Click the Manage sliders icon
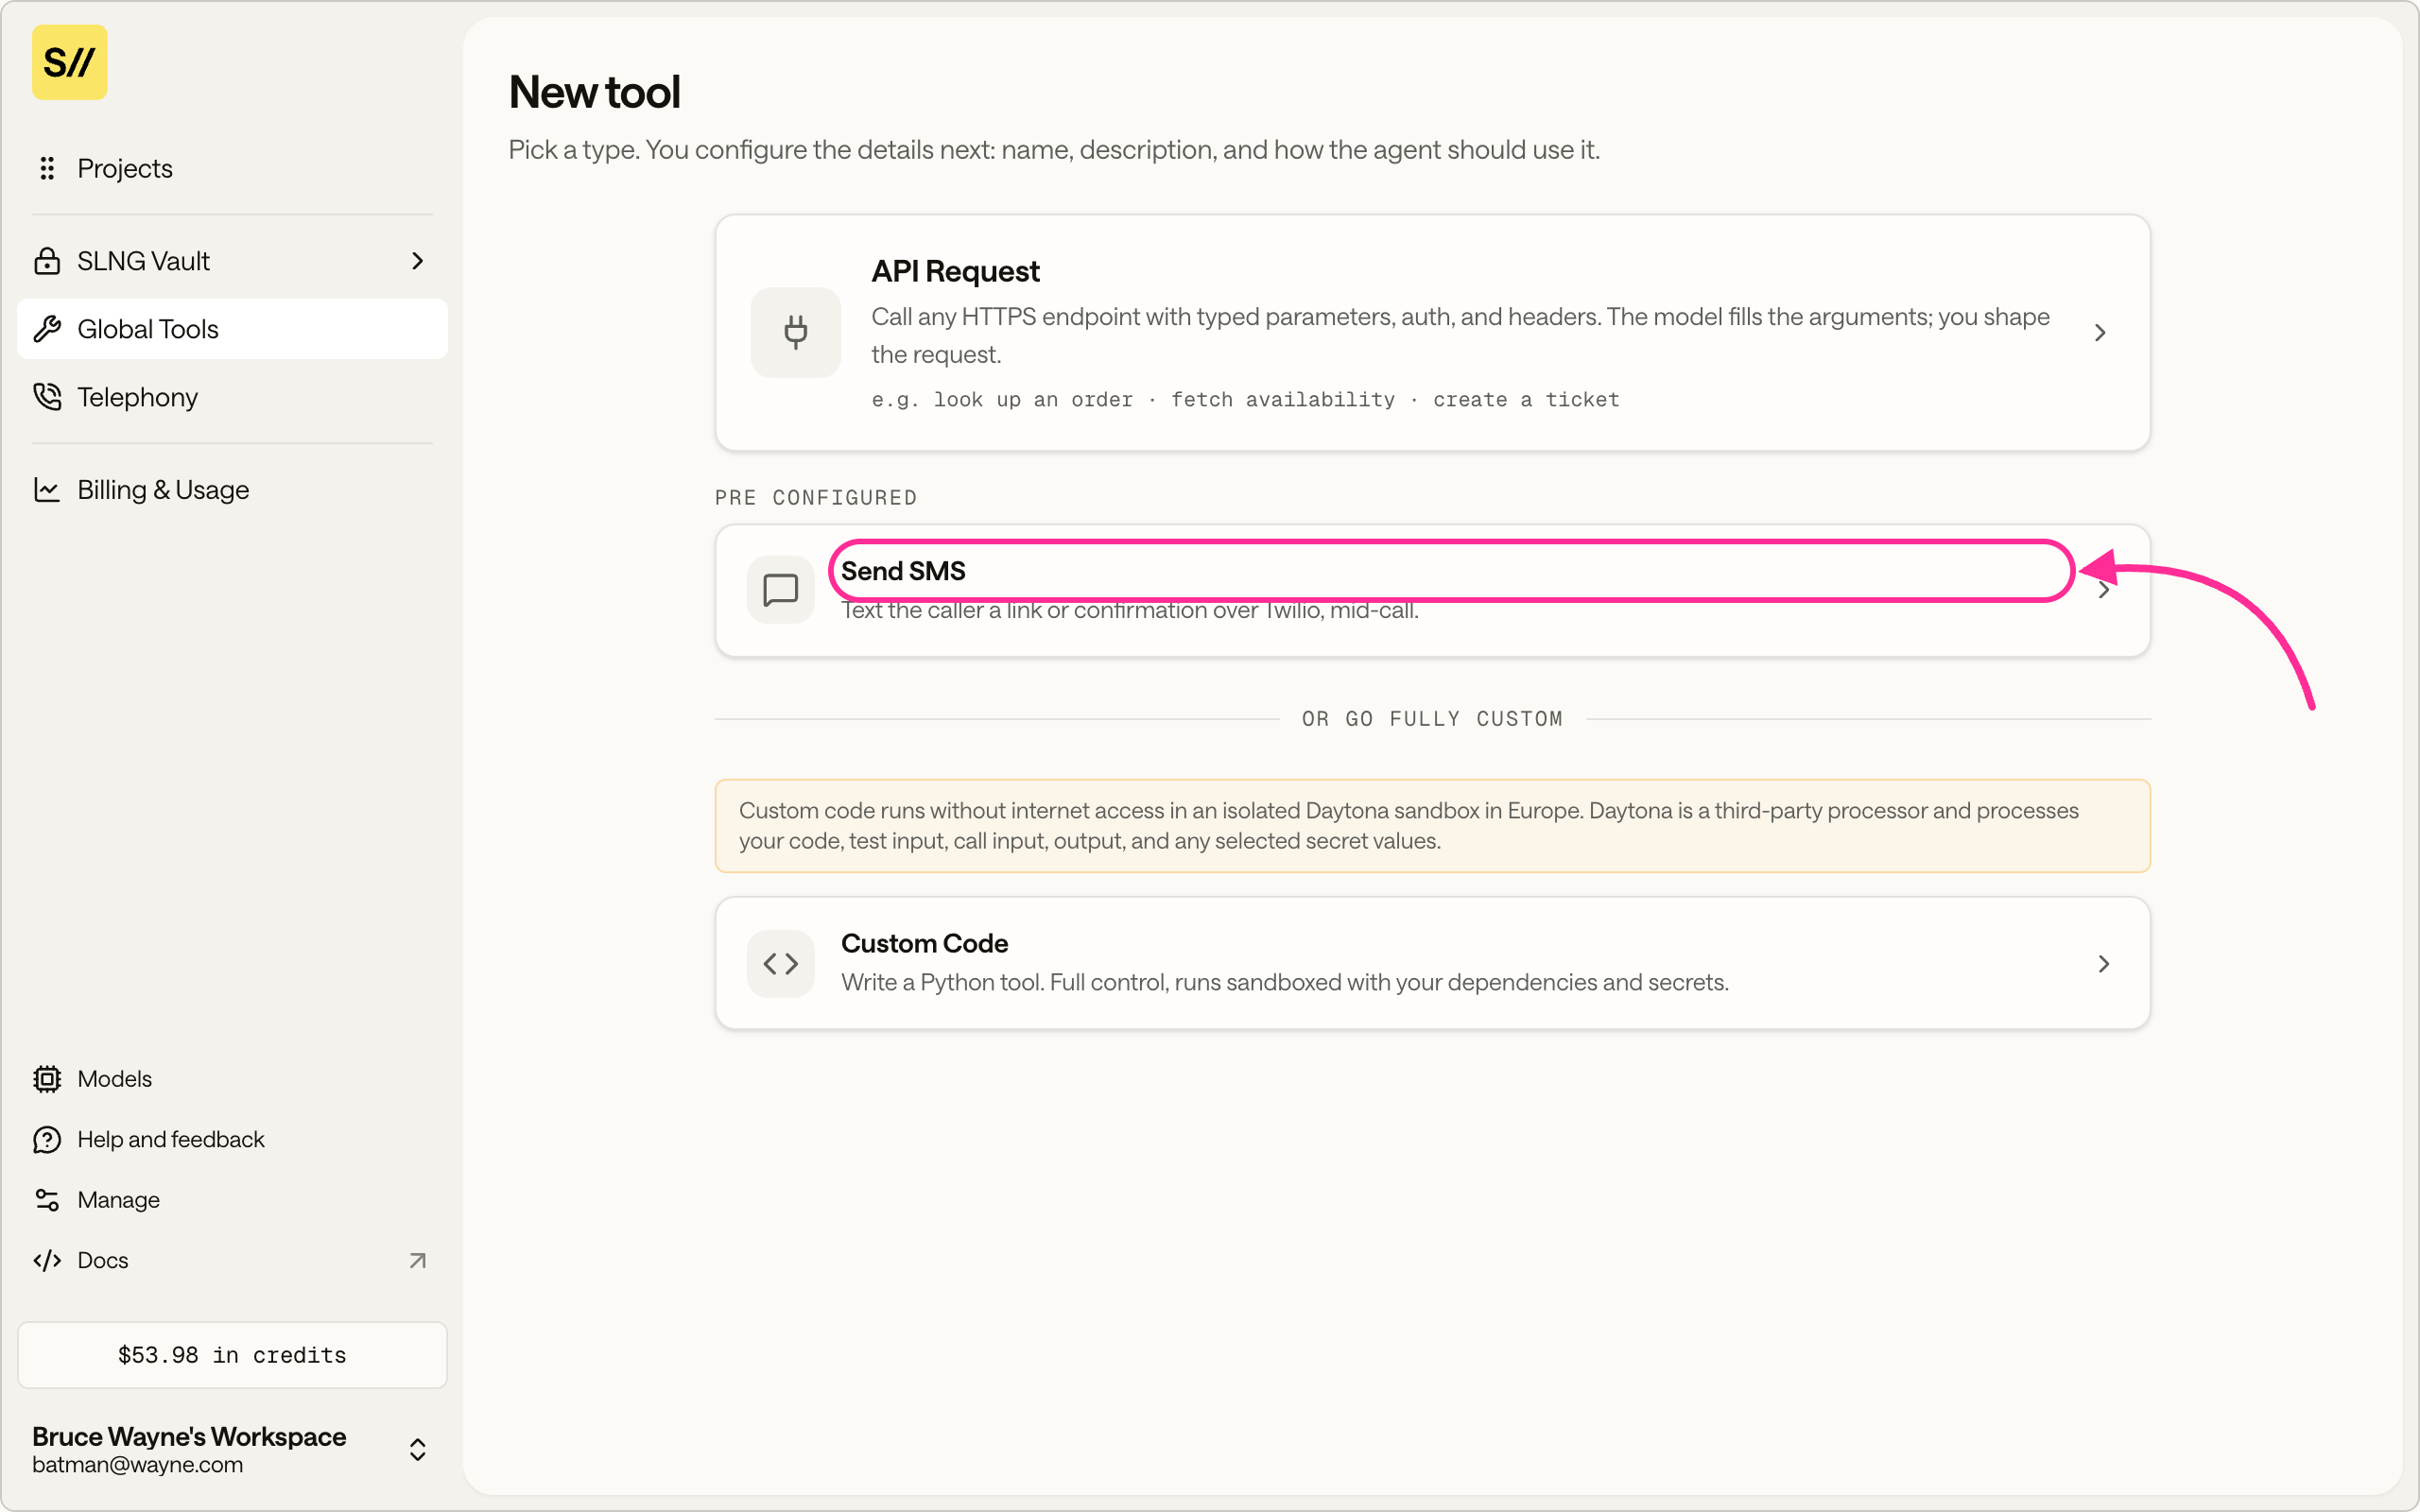Image resolution: width=2420 pixels, height=1512 pixels. pos(47,1200)
